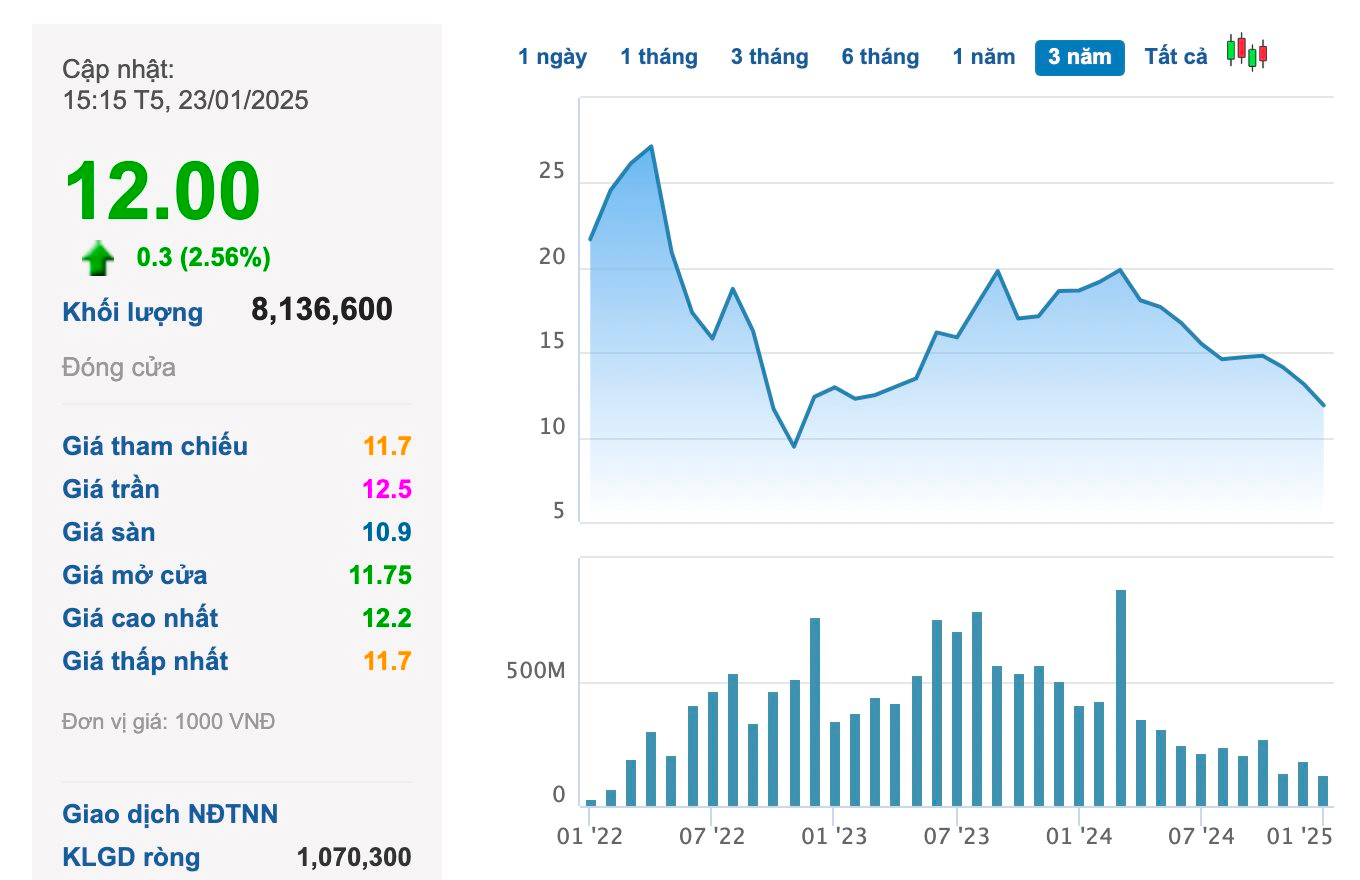Click the '07 '24' x-axis label
Image resolution: width=1360 pixels, height=880 pixels.
click(1201, 836)
